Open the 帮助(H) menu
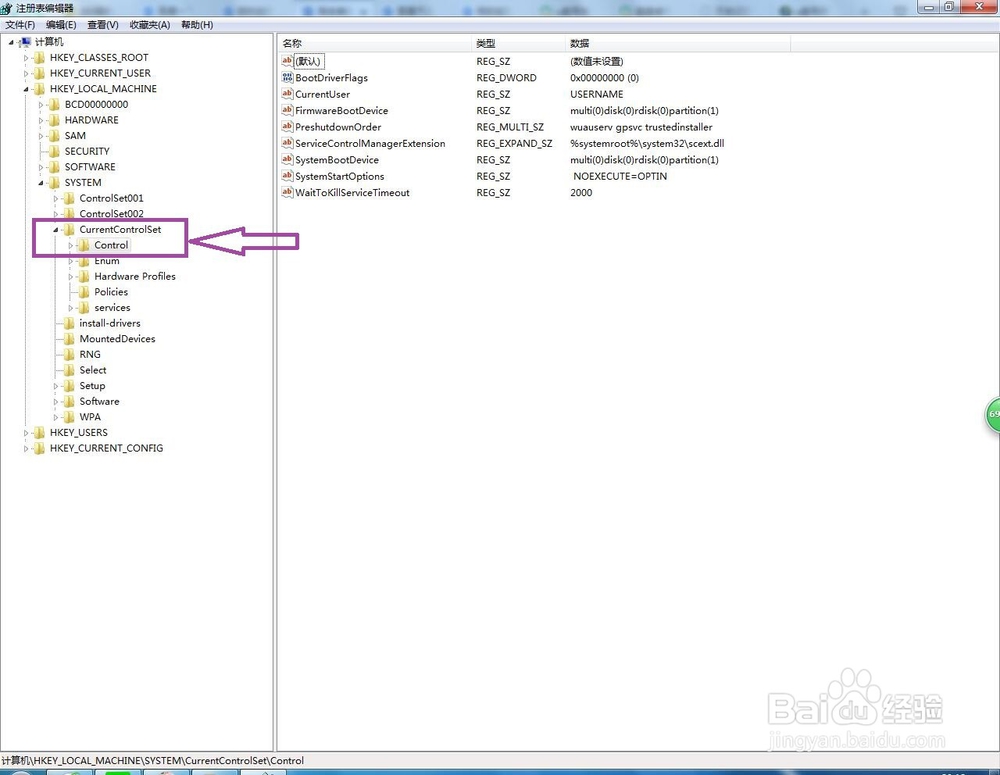Viewport: 1000px width, 775px height. click(197, 24)
